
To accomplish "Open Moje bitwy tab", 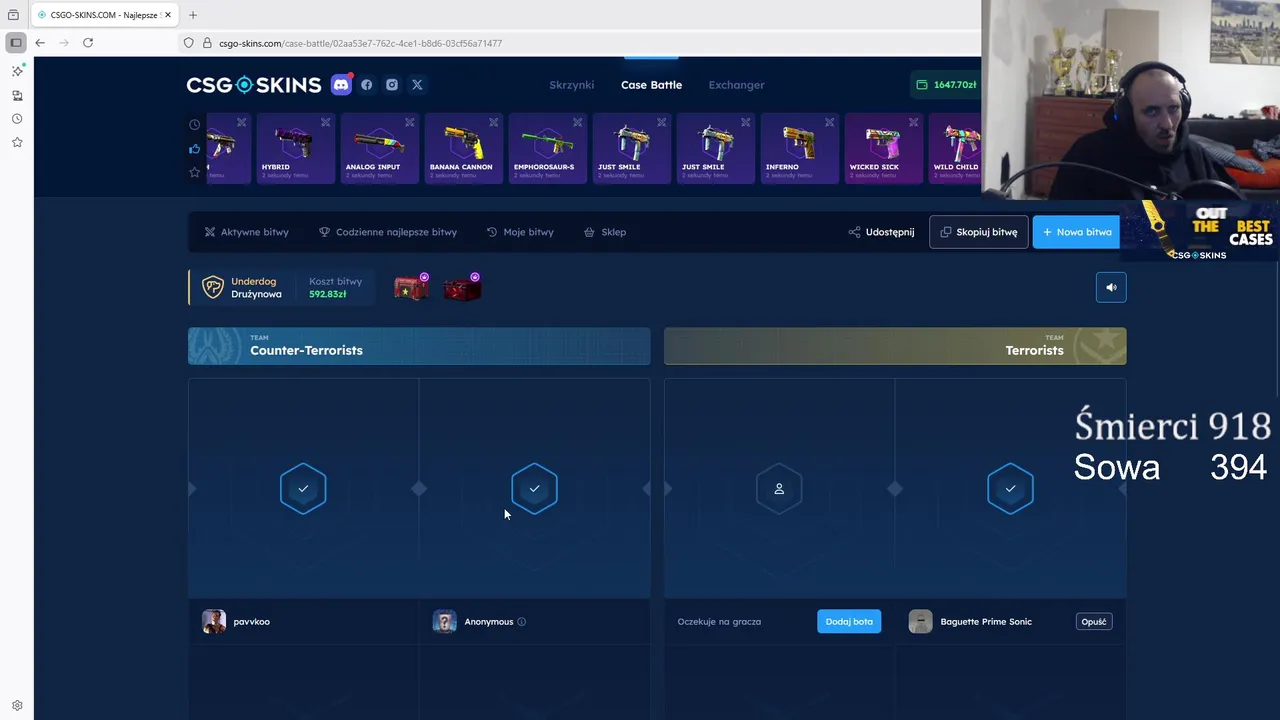I will click(520, 232).
